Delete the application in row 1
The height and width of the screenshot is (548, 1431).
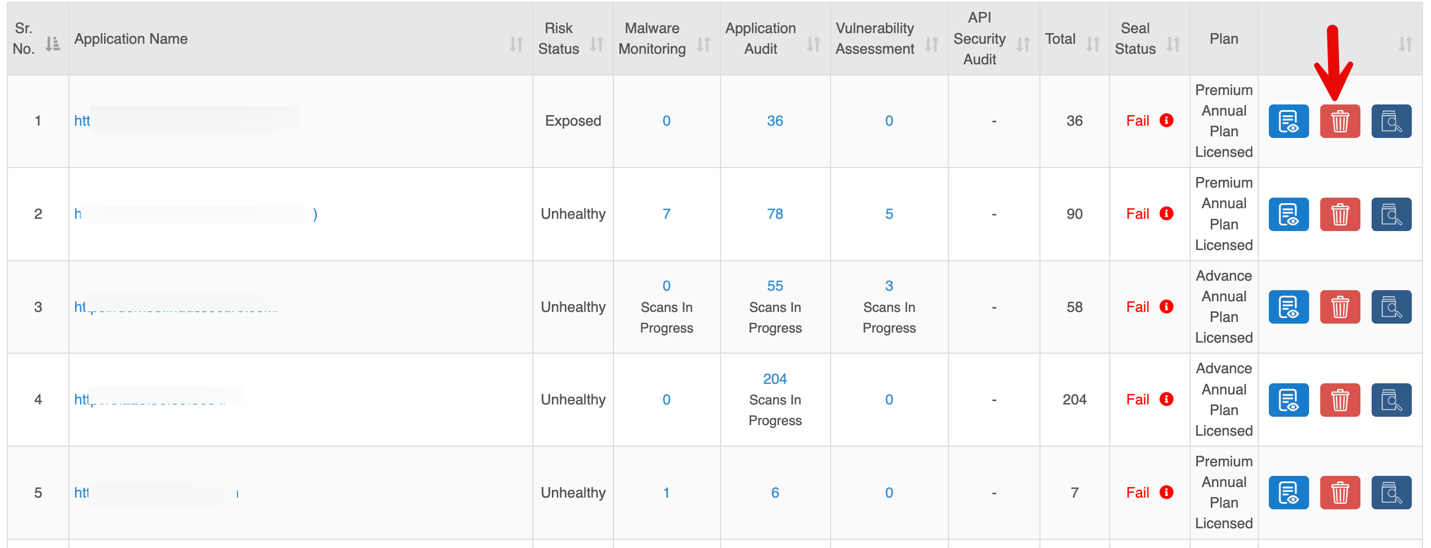tap(1339, 121)
